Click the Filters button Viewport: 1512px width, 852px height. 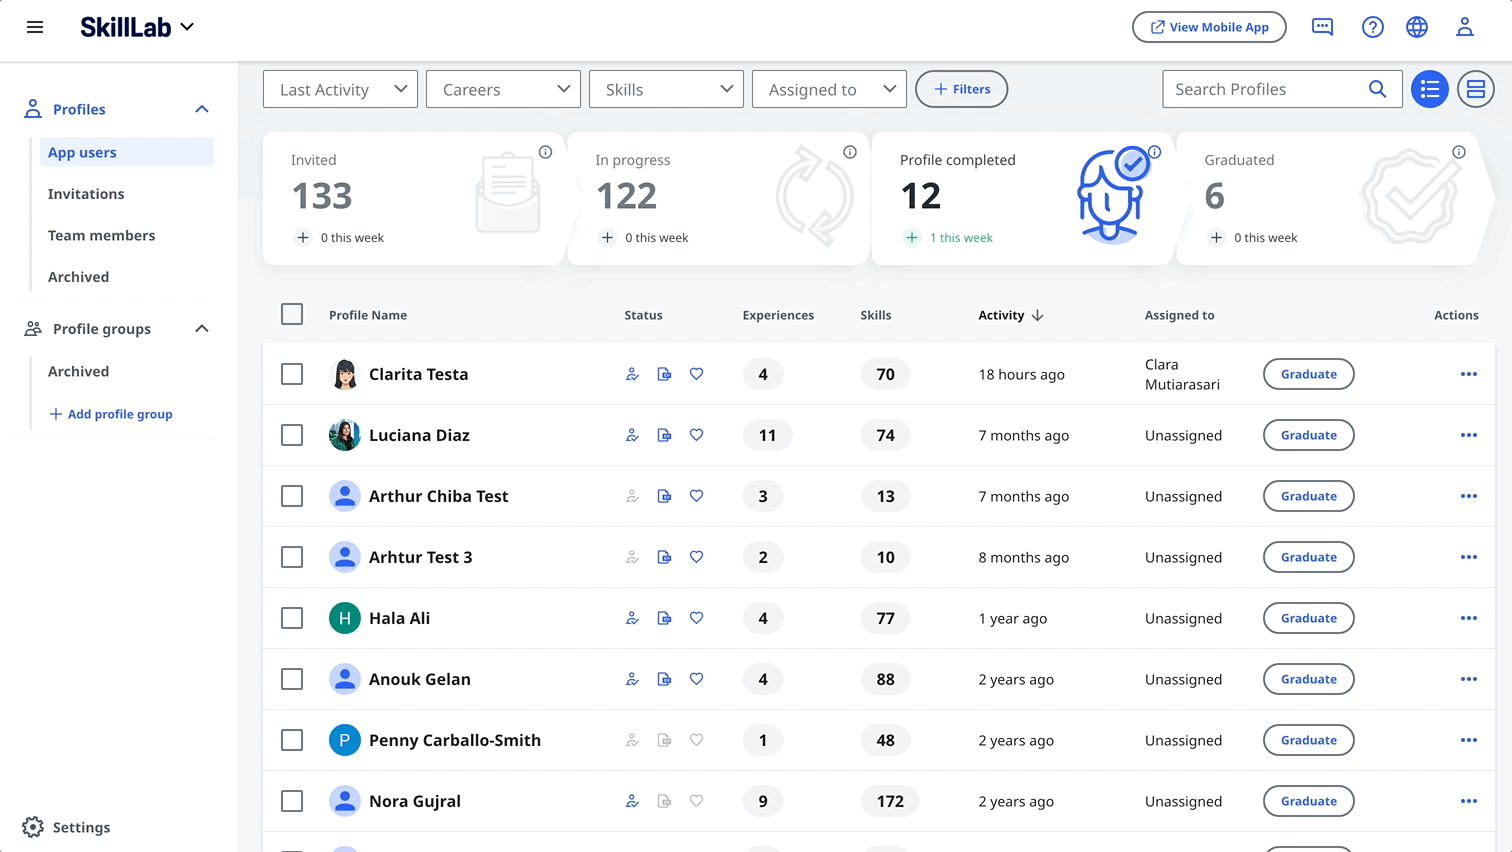(x=961, y=89)
